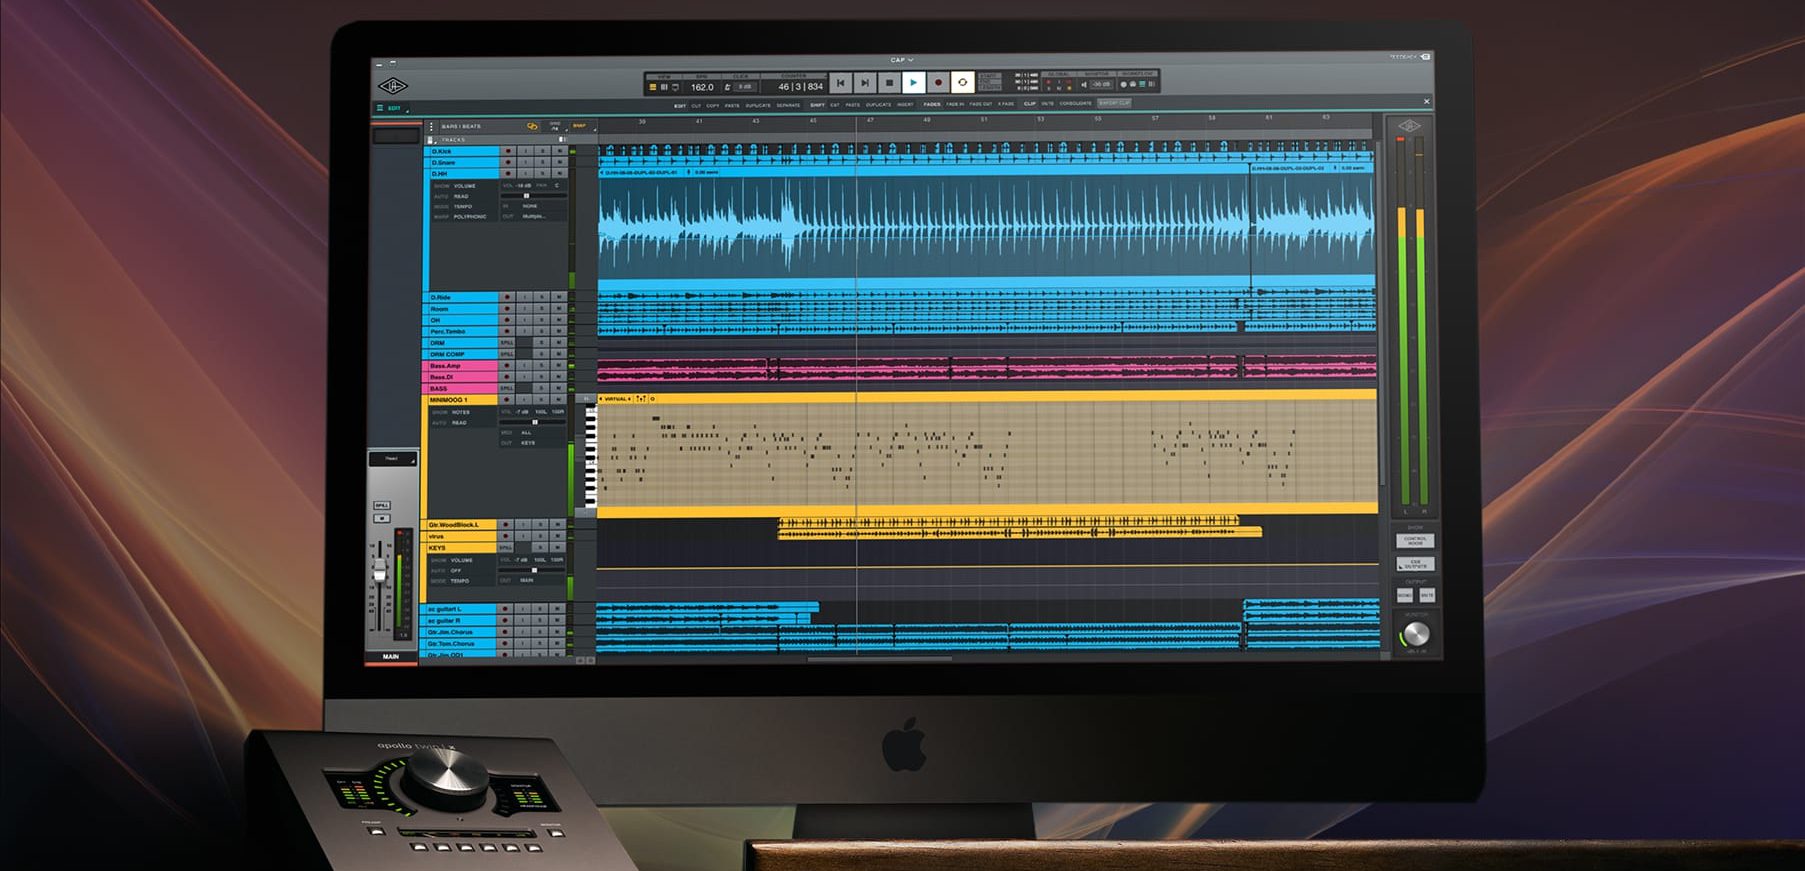Click Fade In in the Fades group
Viewport: 1805px width, 871px height.
(955, 104)
